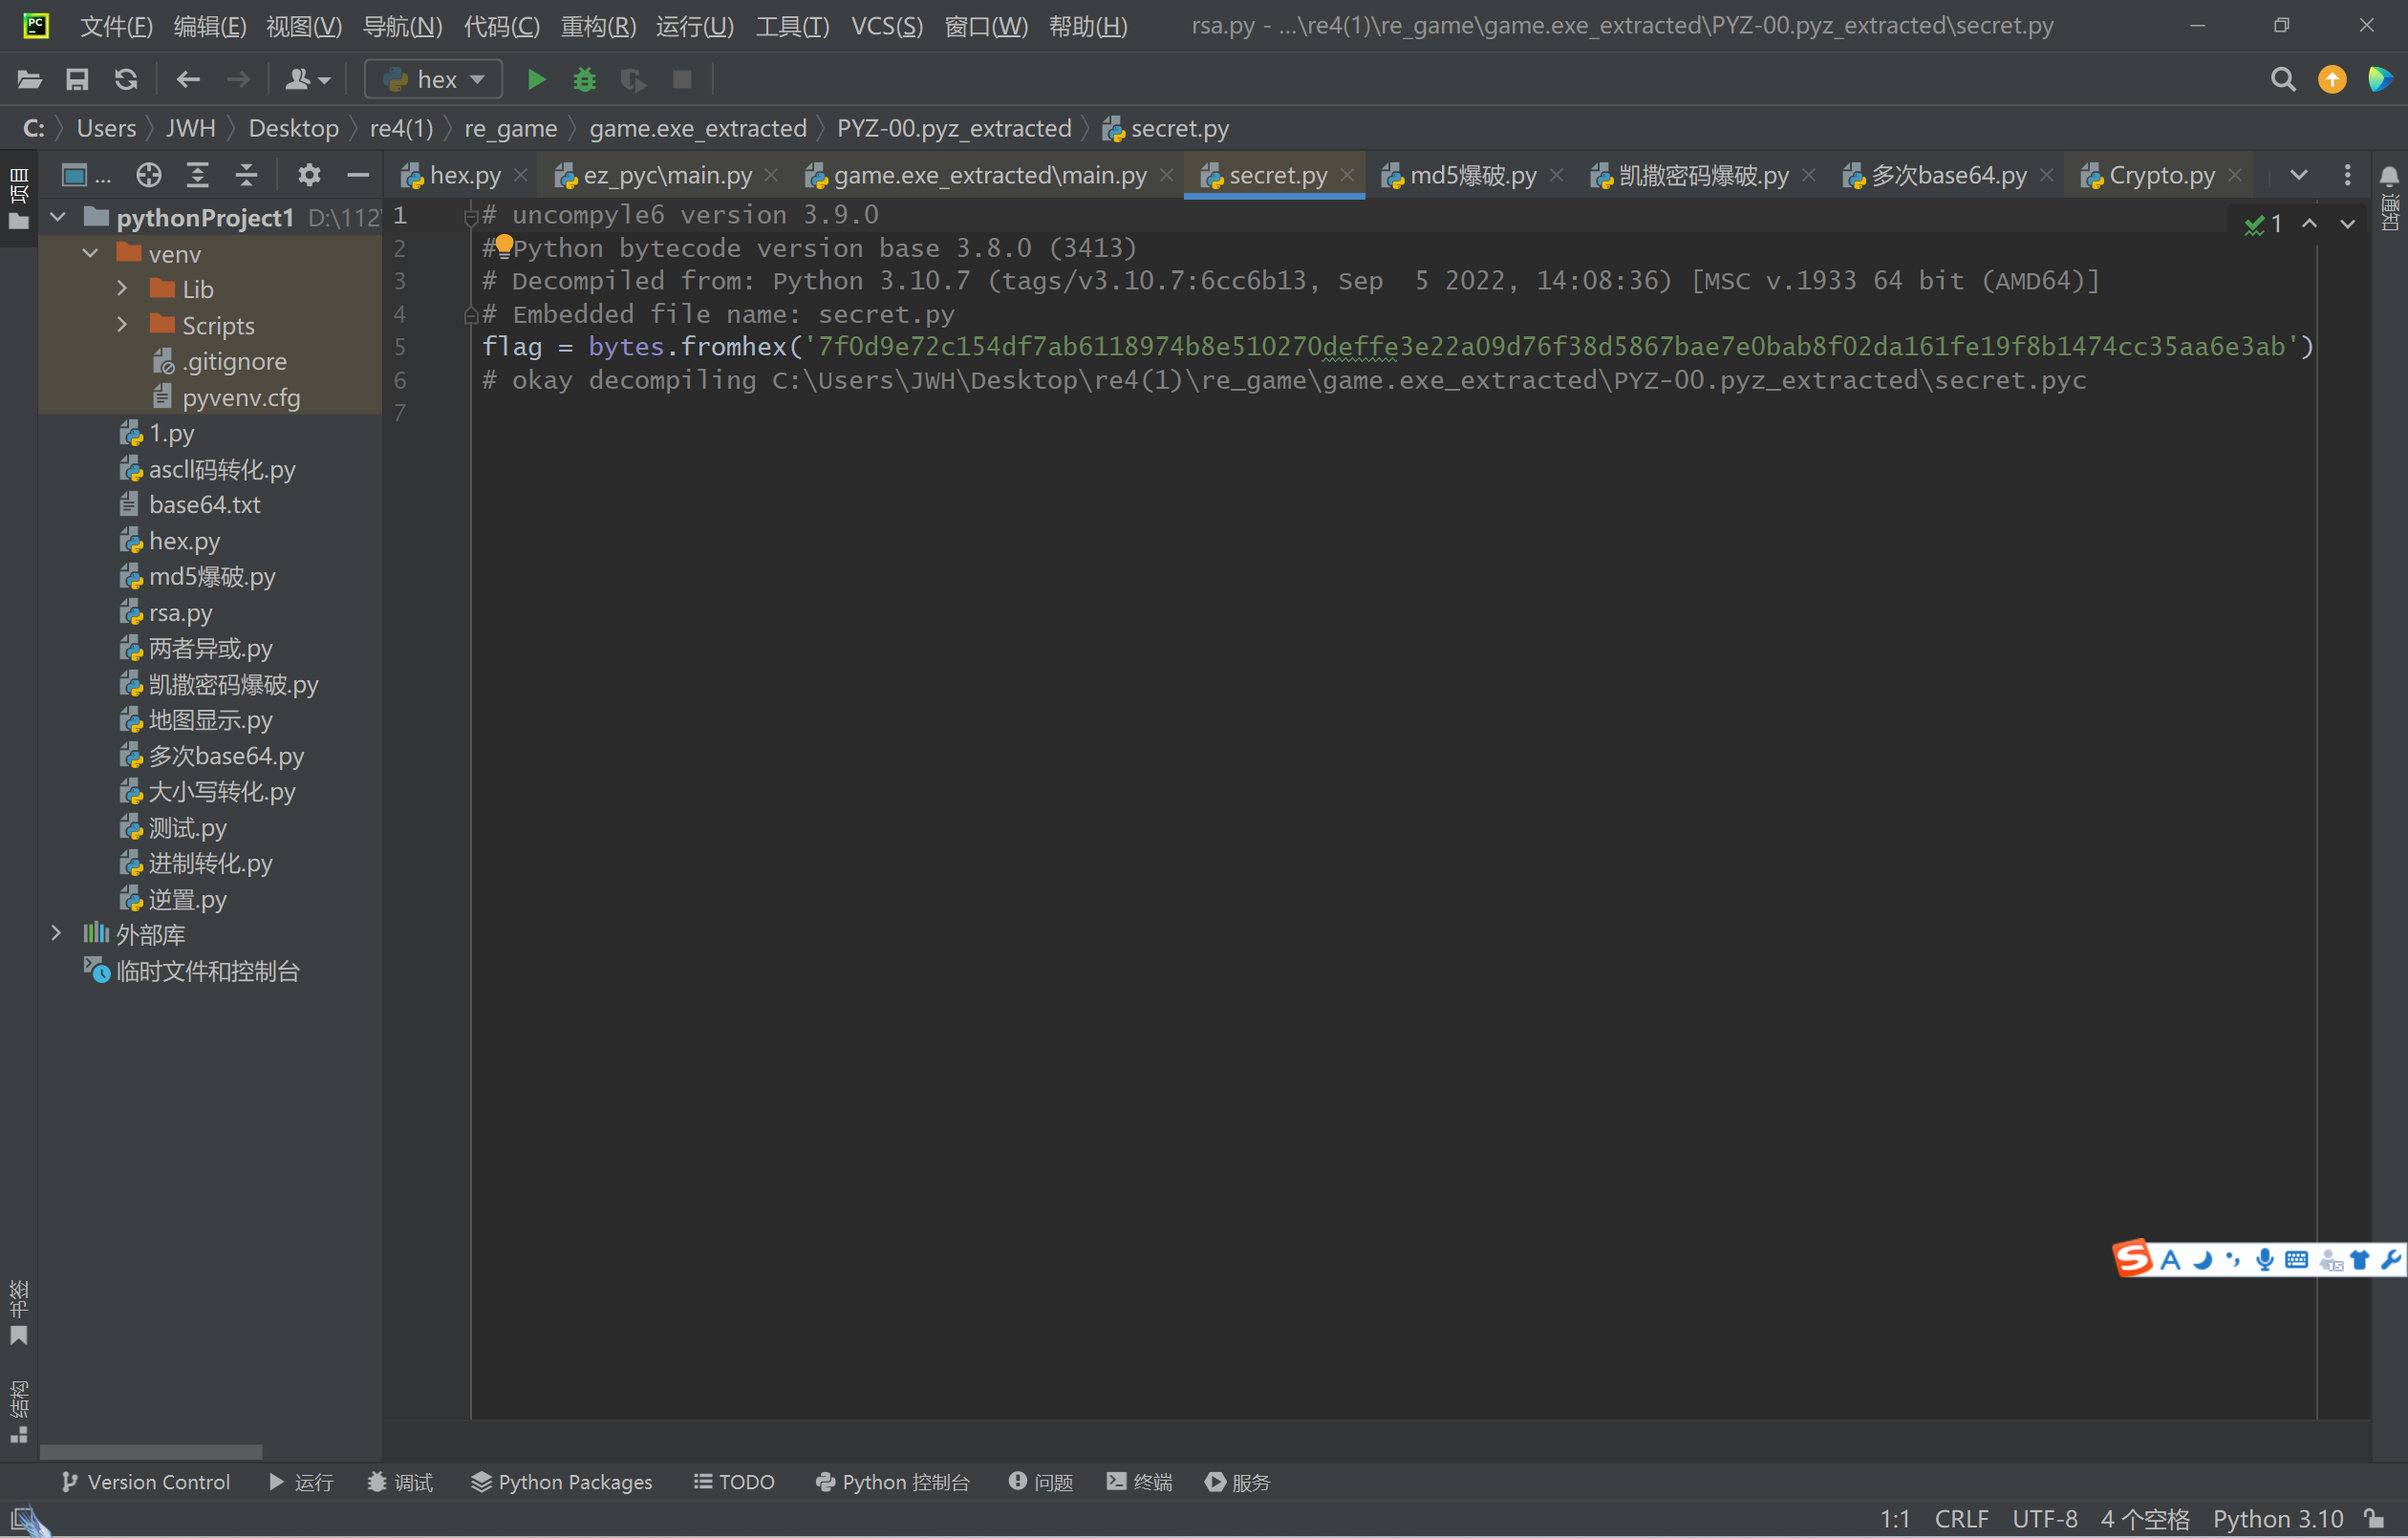Image resolution: width=2408 pixels, height=1538 pixels.
Task: Go back with the left arrow icon
Action: pos(188,79)
